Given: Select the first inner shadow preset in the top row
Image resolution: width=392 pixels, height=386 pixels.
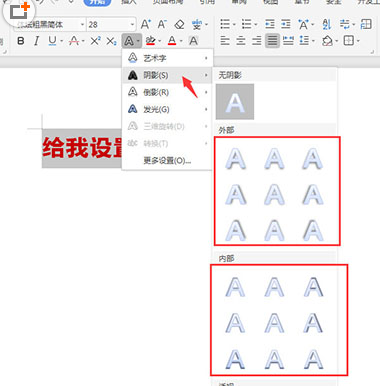Looking at the screenshot, I should [x=235, y=287].
